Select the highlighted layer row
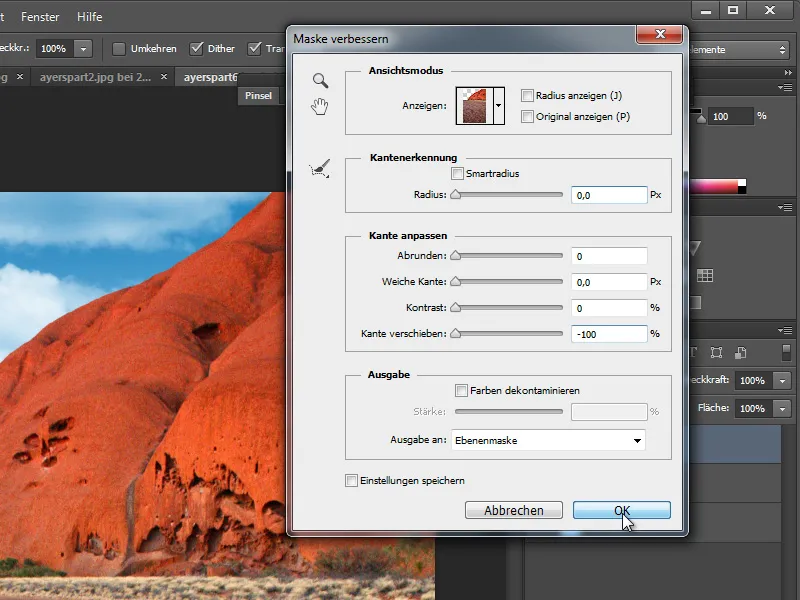The height and width of the screenshot is (600, 800). pos(735,444)
